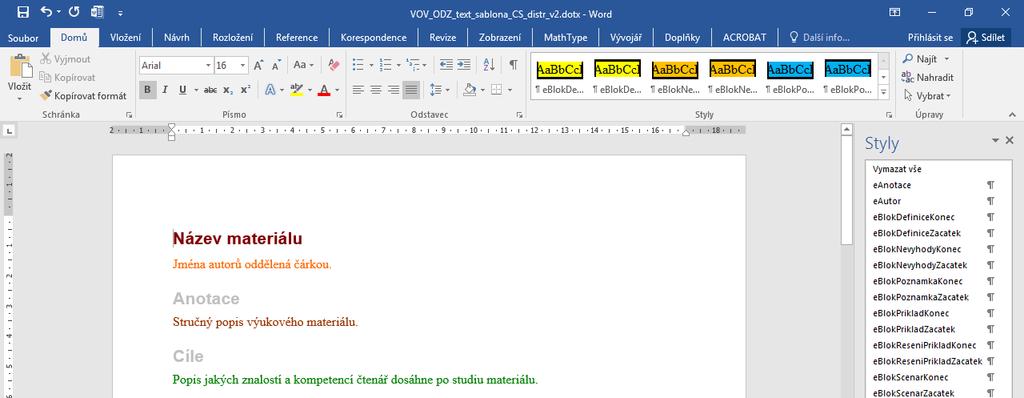Viewport: 1024px width, 398px height.
Task: Open the change case Aa dropdown
Action: point(303,65)
